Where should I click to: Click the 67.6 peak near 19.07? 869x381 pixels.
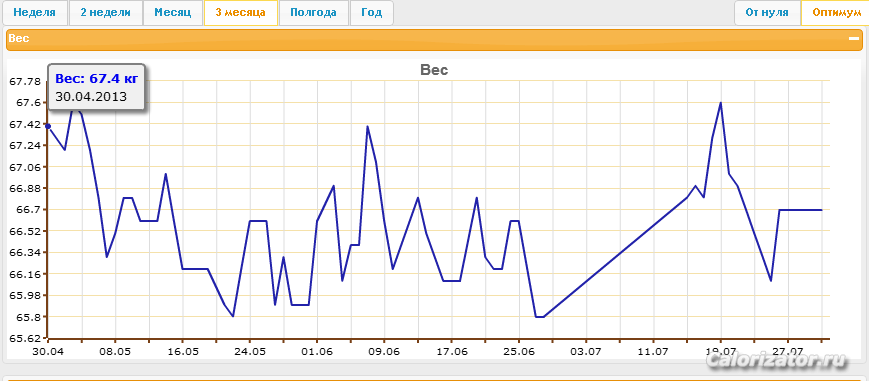[720, 103]
